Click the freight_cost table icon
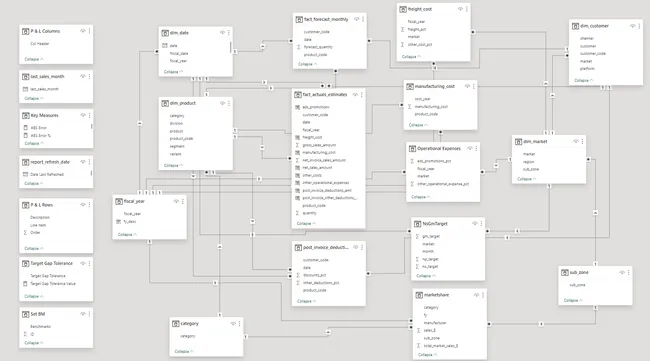This screenshot has width=650, height=361. [x=403, y=9]
